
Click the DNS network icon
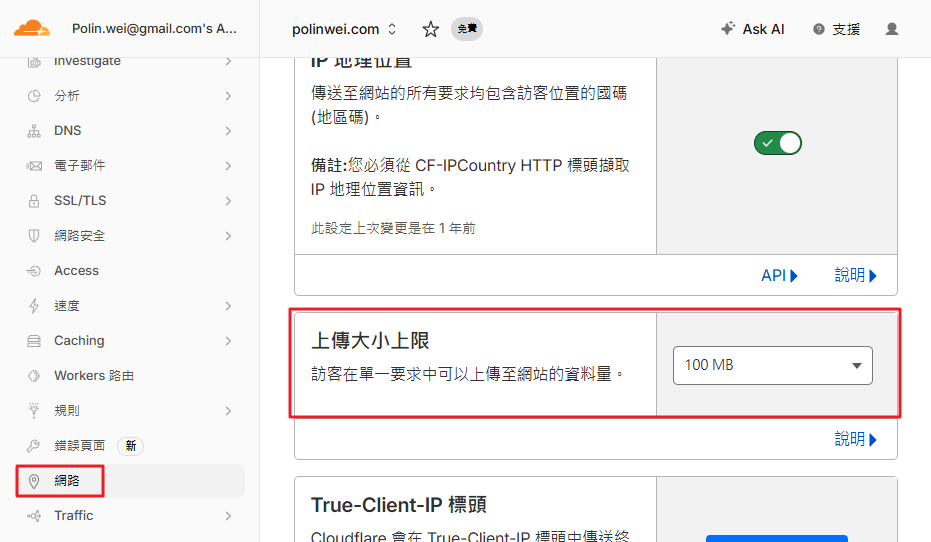34,131
